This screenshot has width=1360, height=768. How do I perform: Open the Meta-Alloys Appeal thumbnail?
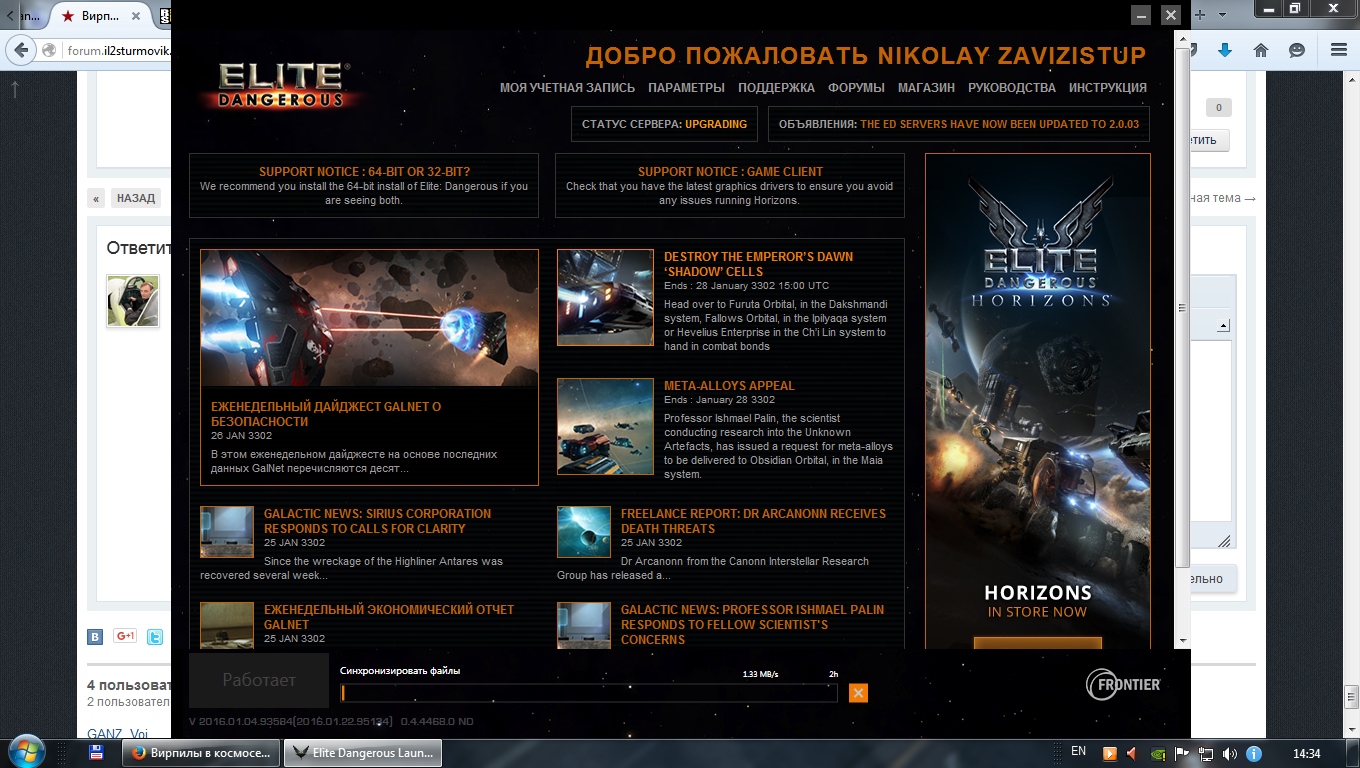click(605, 427)
